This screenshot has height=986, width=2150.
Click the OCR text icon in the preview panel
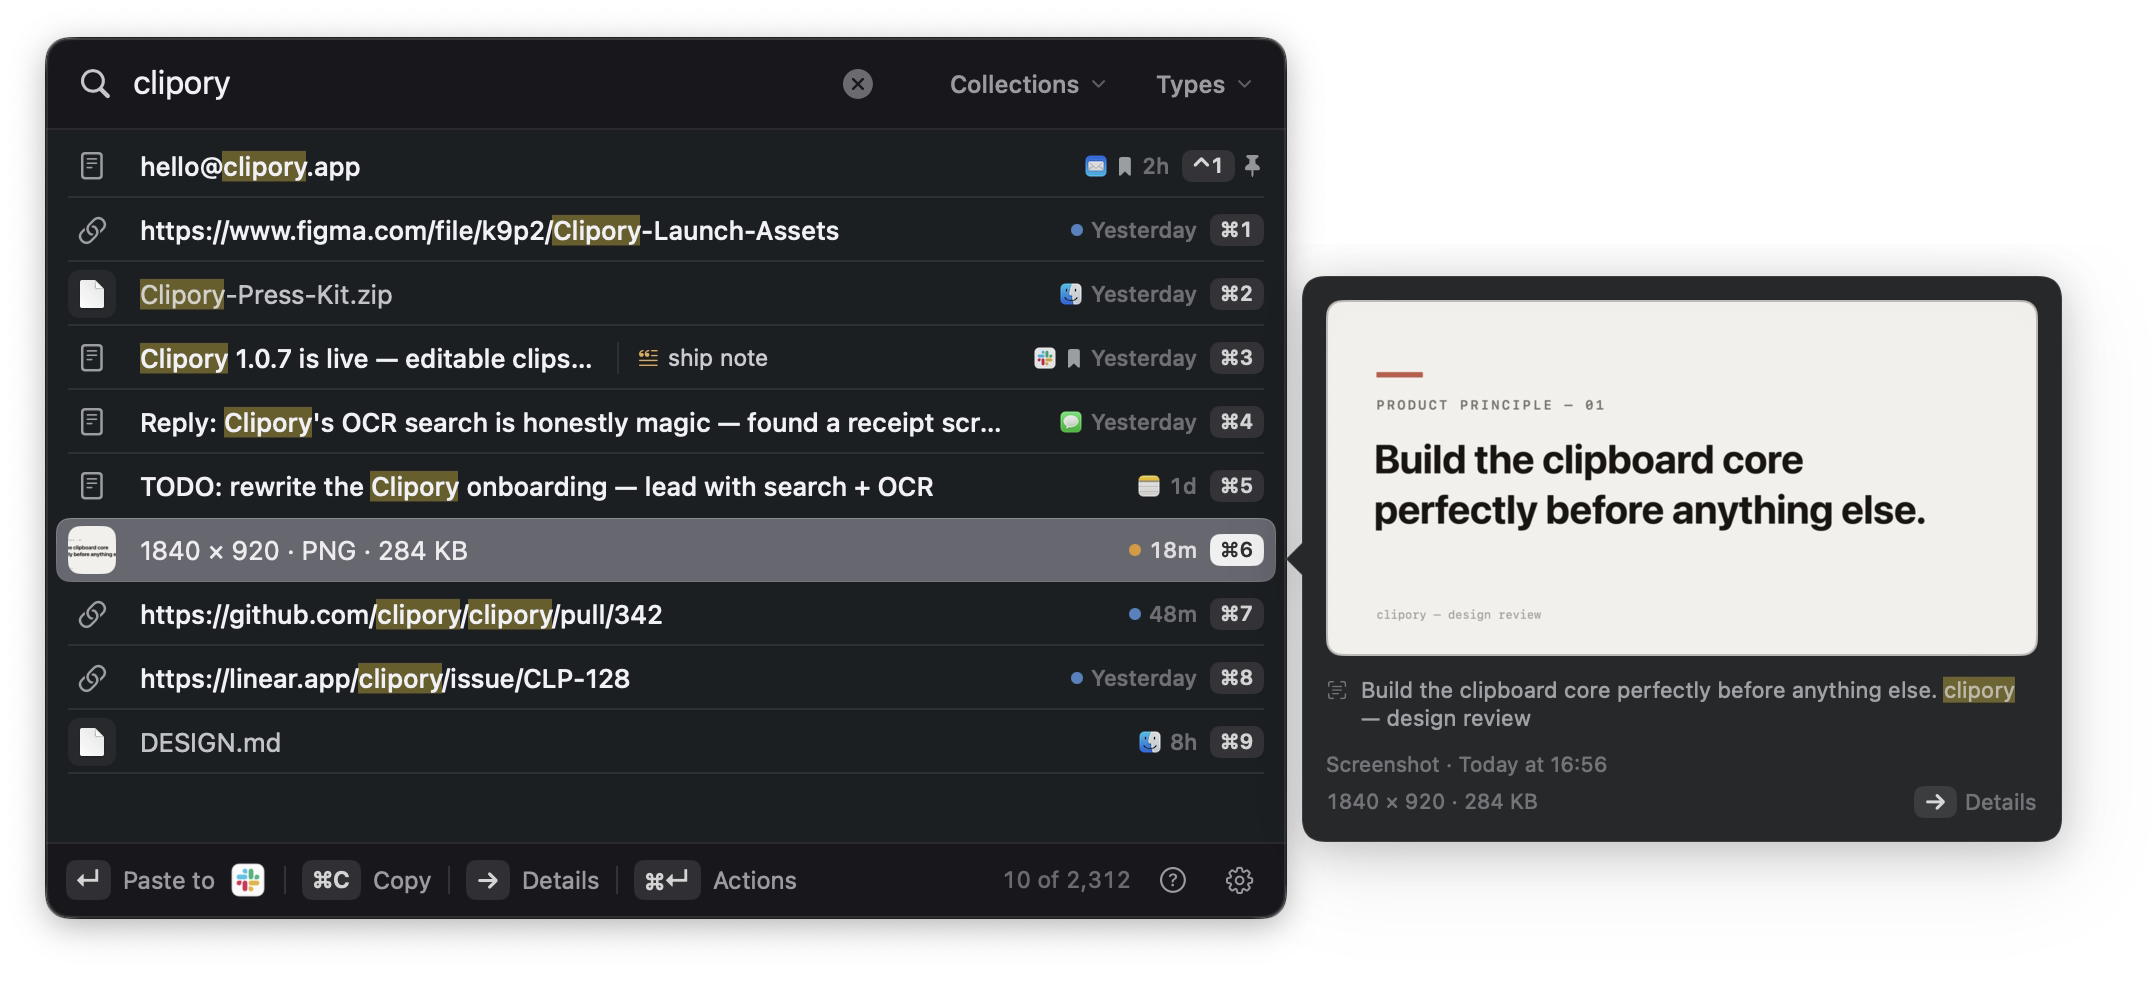coord(1337,690)
